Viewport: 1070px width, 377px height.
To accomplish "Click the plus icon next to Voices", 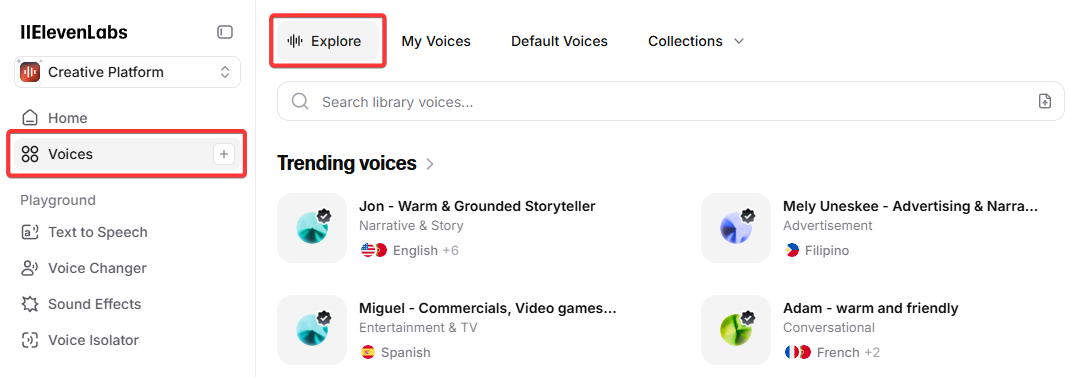I will pyautogui.click(x=224, y=154).
